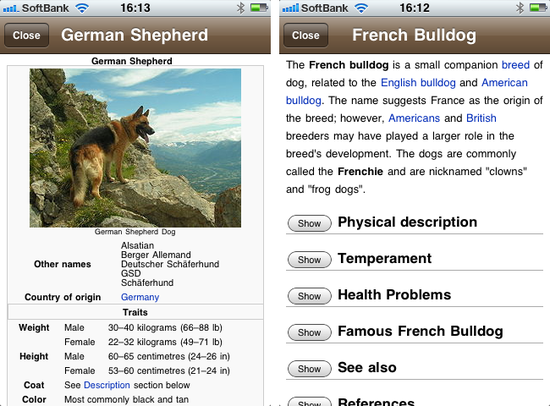Expand the References section
550x406 pixels.
click(309, 402)
